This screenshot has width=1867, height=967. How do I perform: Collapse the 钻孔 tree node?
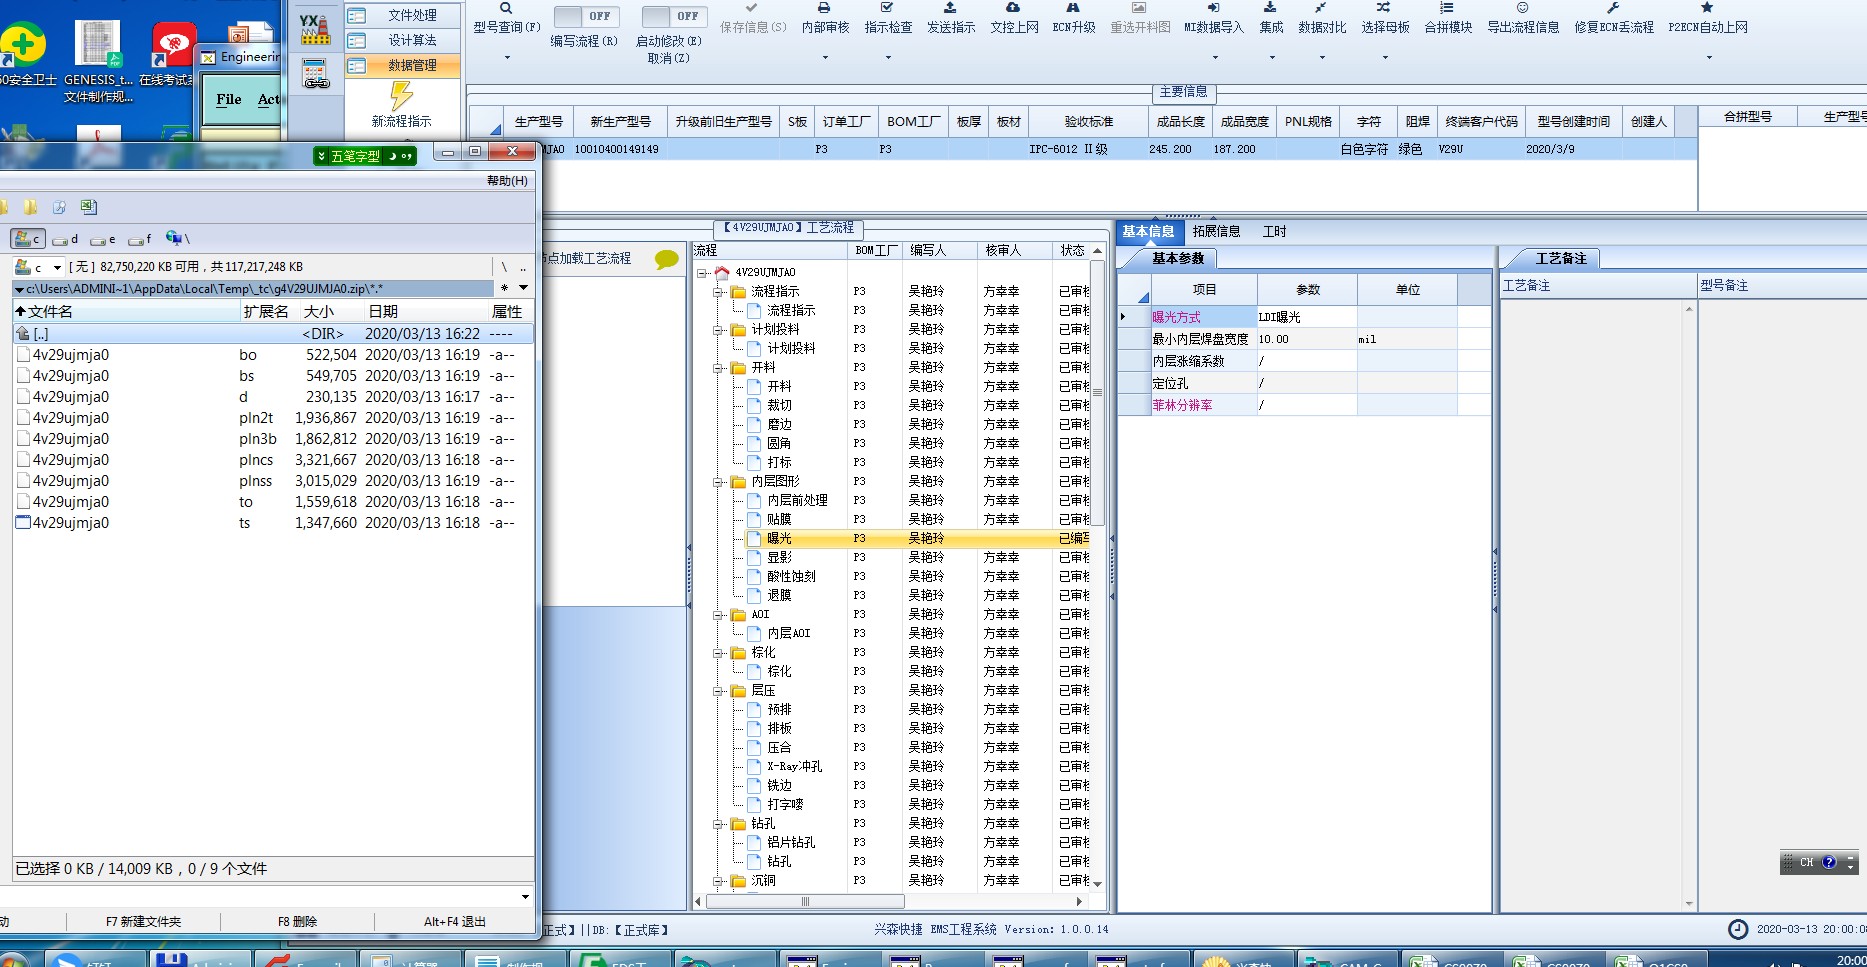coord(718,824)
